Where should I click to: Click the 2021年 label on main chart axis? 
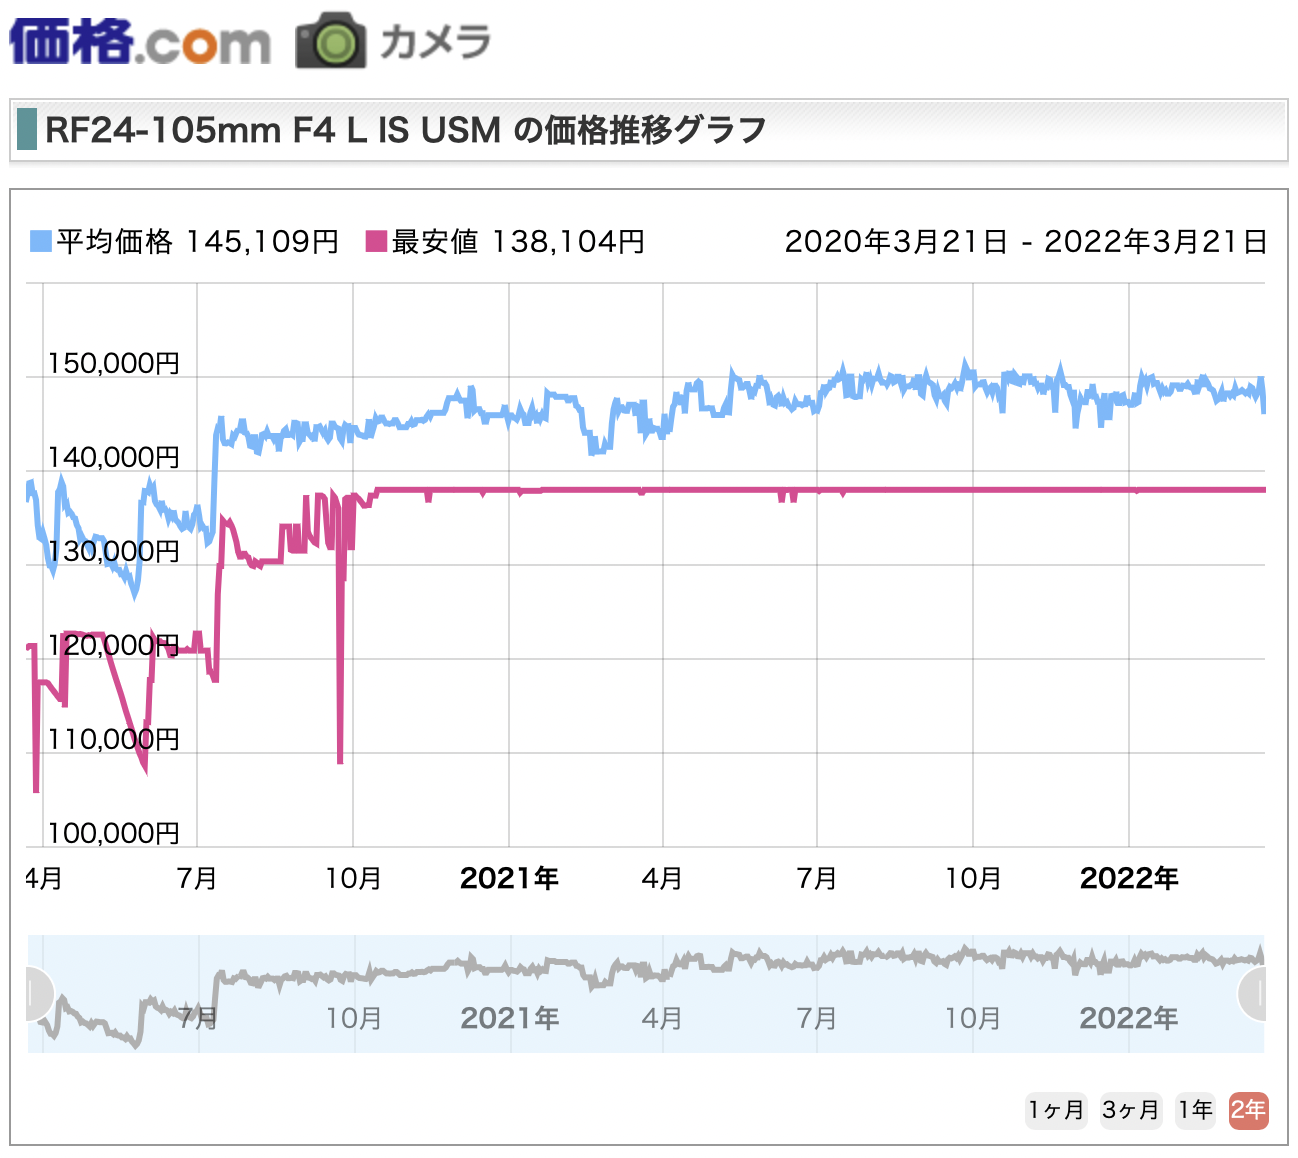click(509, 878)
